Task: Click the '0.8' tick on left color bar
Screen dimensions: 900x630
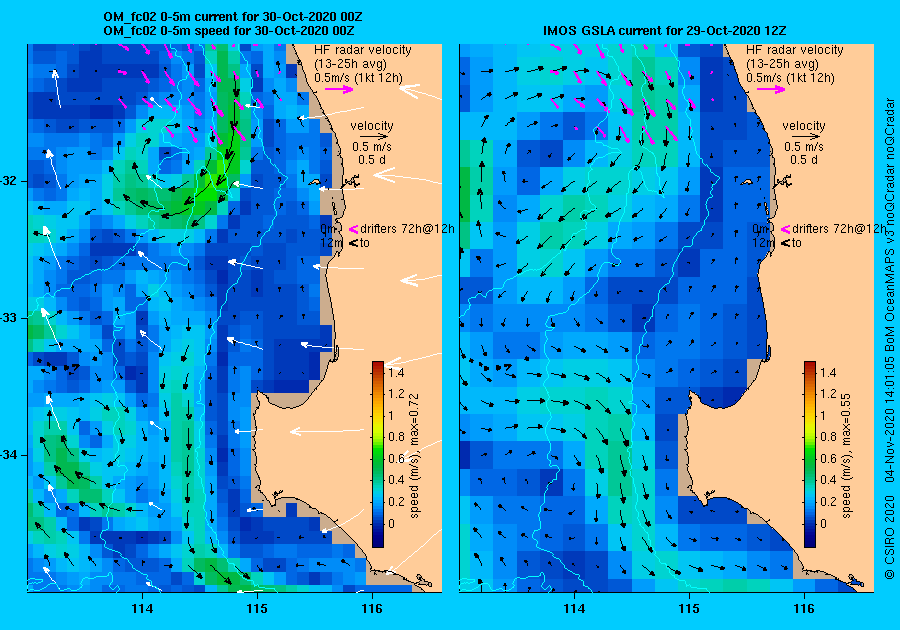Action: coord(396,437)
